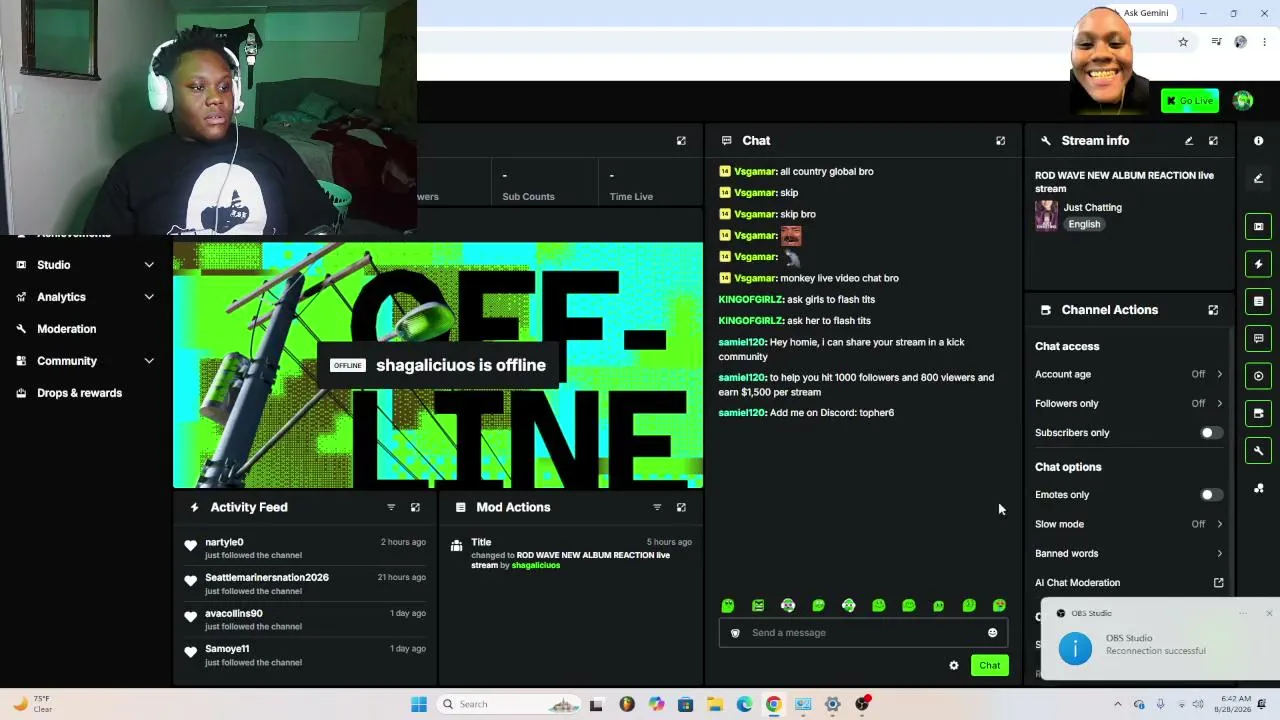The height and width of the screenshot is (720, 1280).
Task: Toggle the wrench stream info rail icon
Action: [1258, 450]
